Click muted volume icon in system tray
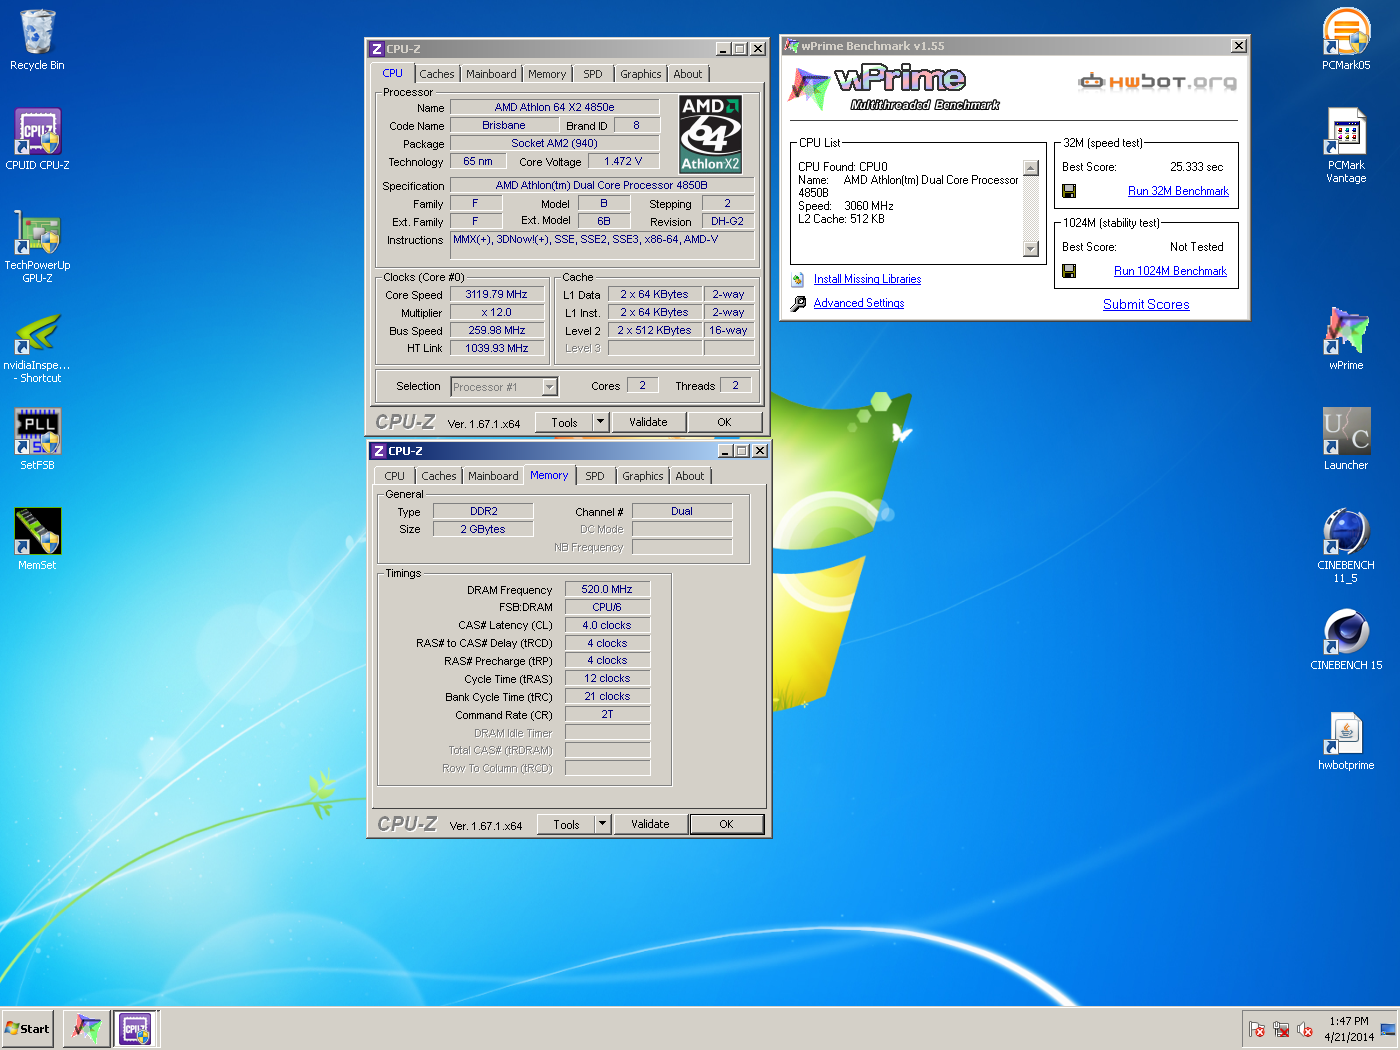Viewport: 1400px width, 1050px height. coord(1305,1029)
